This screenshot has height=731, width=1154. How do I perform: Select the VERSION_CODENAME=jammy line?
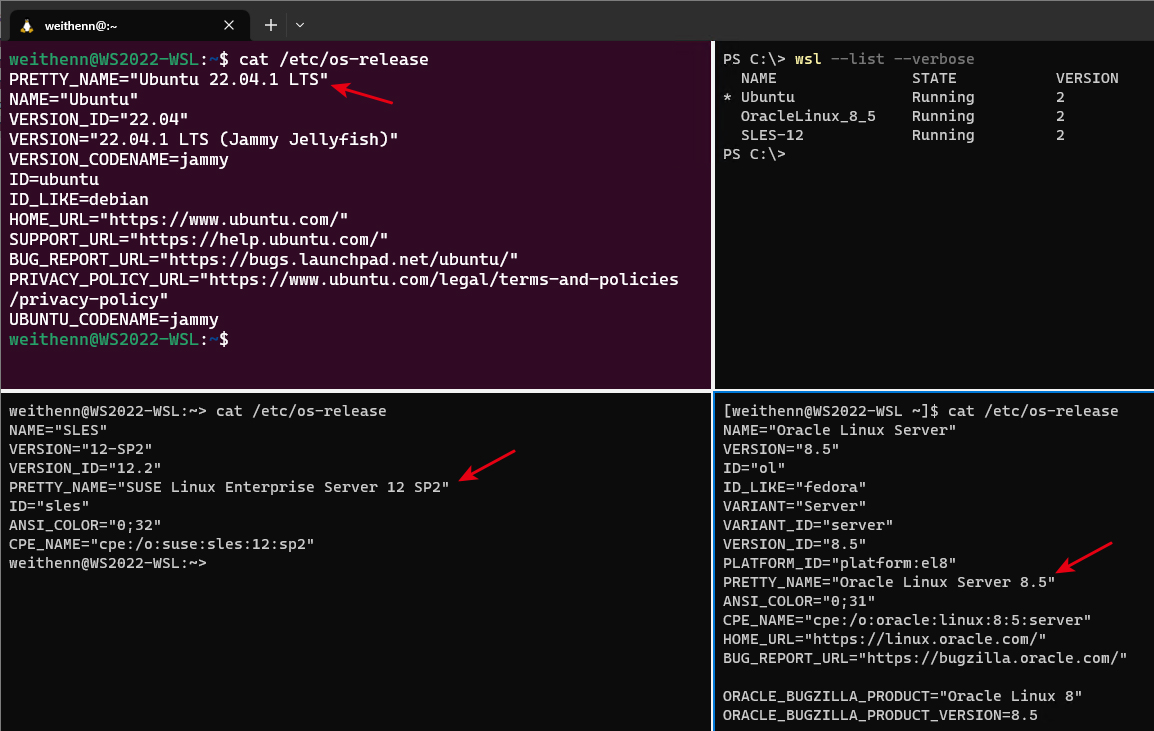(118, 159)
